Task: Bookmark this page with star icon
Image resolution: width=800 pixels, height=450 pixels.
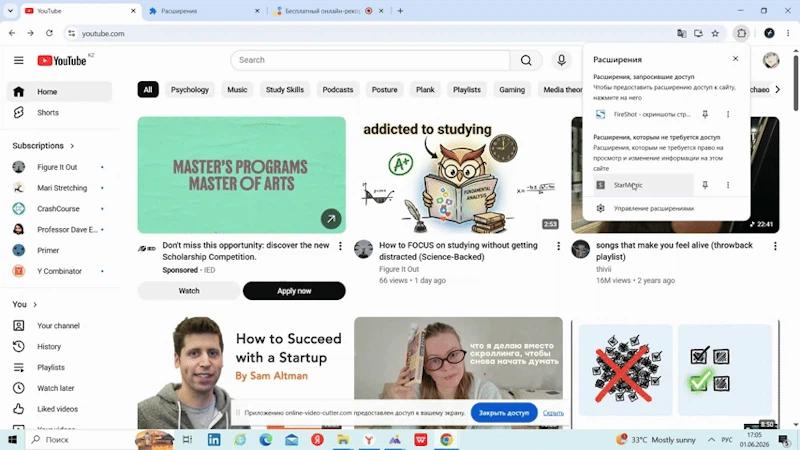Action: coord(715,33)
